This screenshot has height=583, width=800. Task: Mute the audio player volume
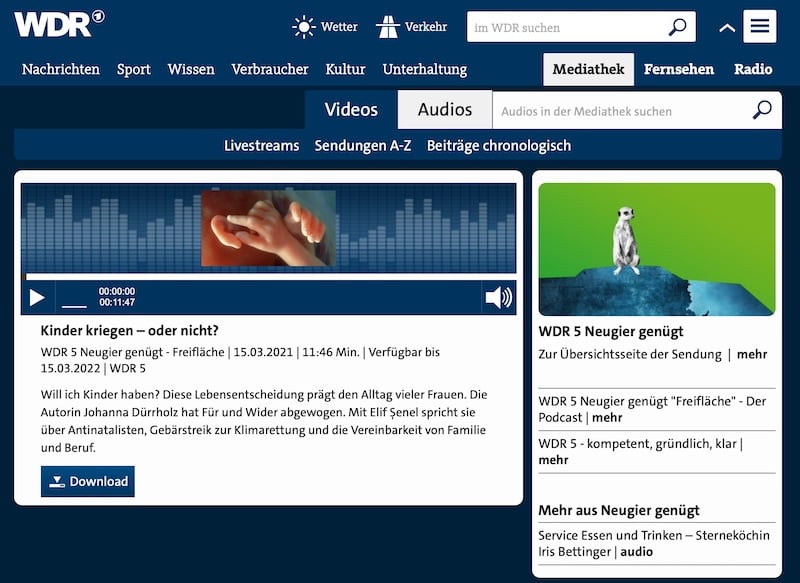coord(498,297)
